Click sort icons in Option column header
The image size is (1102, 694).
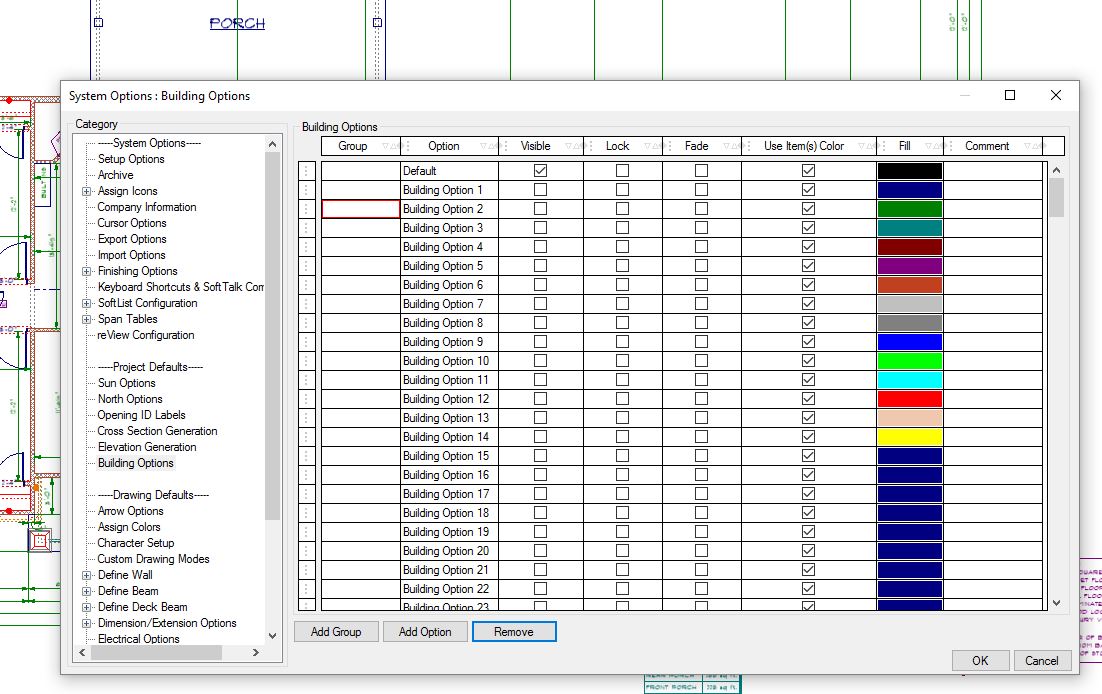coord(487,146)
